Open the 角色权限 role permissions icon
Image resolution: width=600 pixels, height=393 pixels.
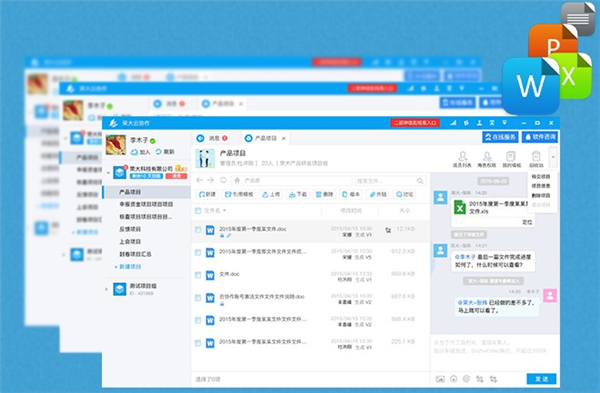pos(487,159)
